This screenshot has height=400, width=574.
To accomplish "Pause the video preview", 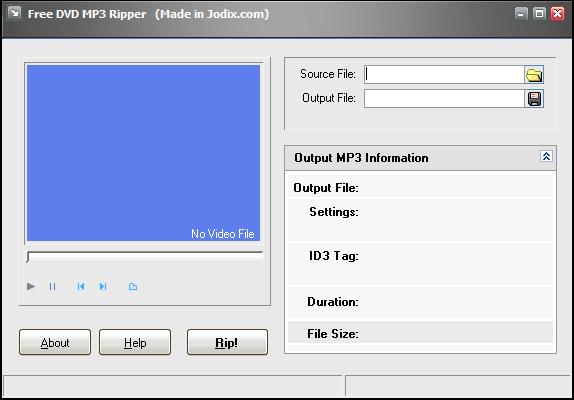I will [52, 286].
